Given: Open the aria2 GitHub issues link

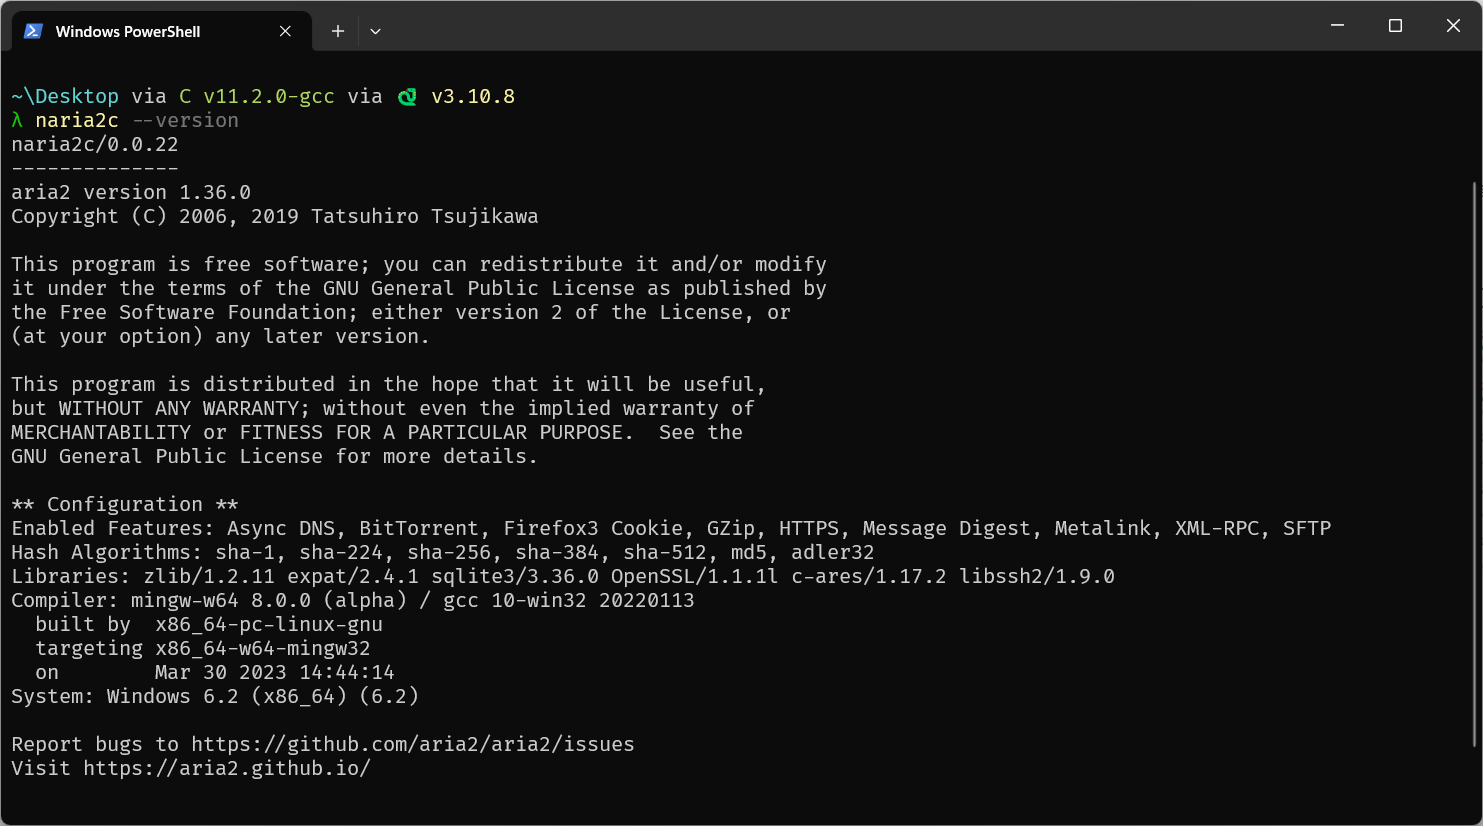Looking at the screenshot, I should point(412,744).
